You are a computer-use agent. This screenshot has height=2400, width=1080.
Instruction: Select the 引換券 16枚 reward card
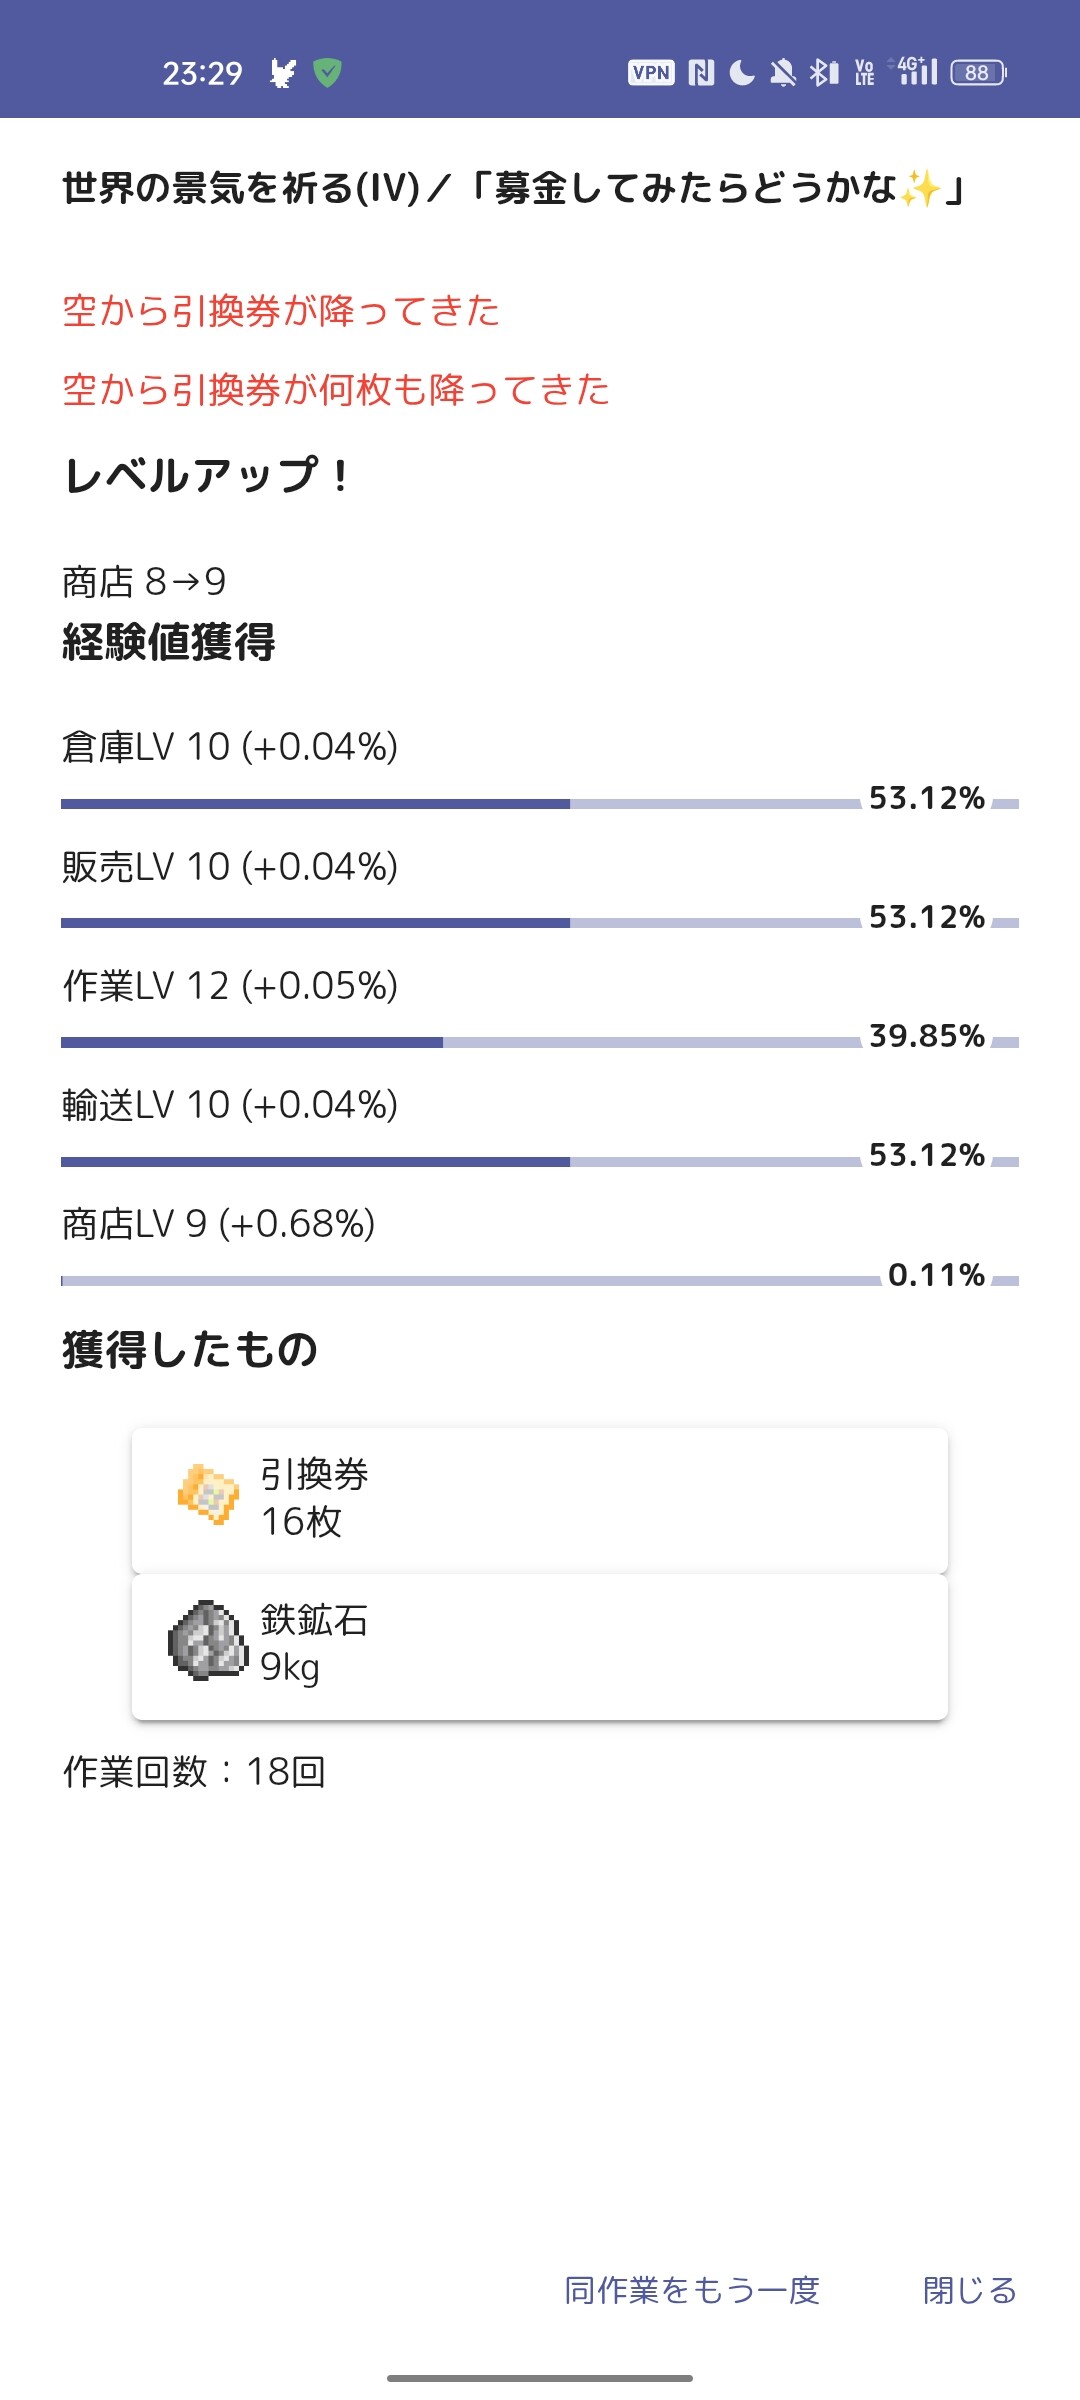click(x=540, y=1499)
